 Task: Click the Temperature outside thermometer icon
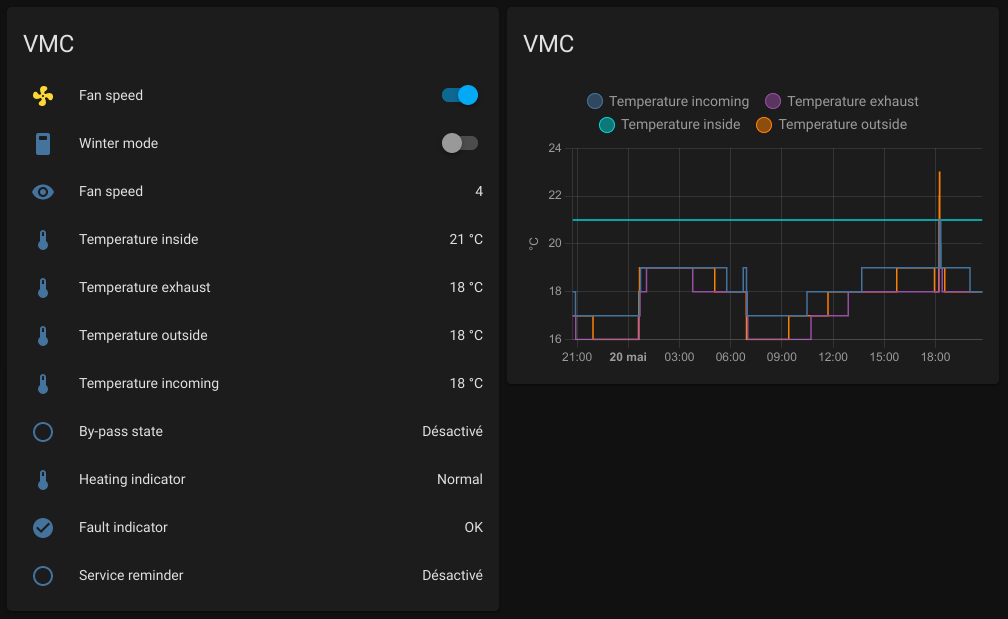click(x=42, y=336)
